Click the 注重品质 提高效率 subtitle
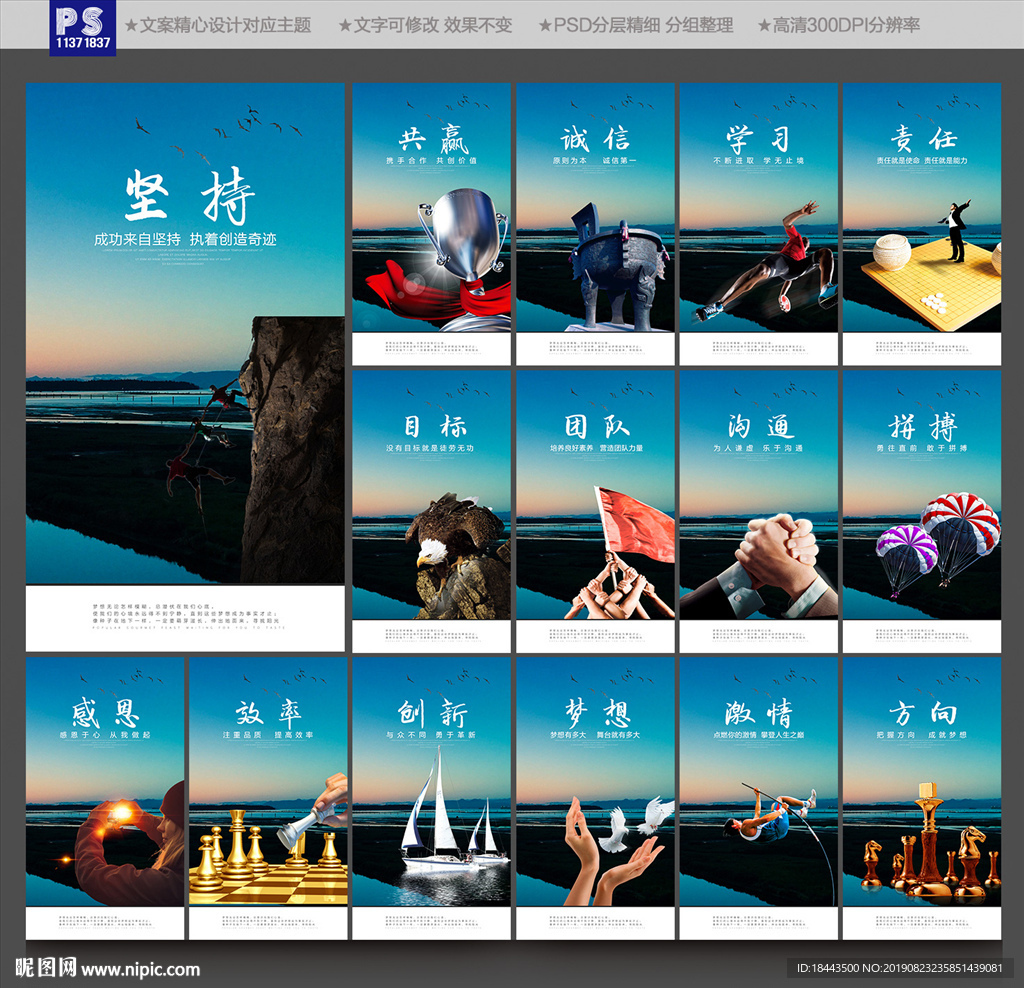 point(268,735)
